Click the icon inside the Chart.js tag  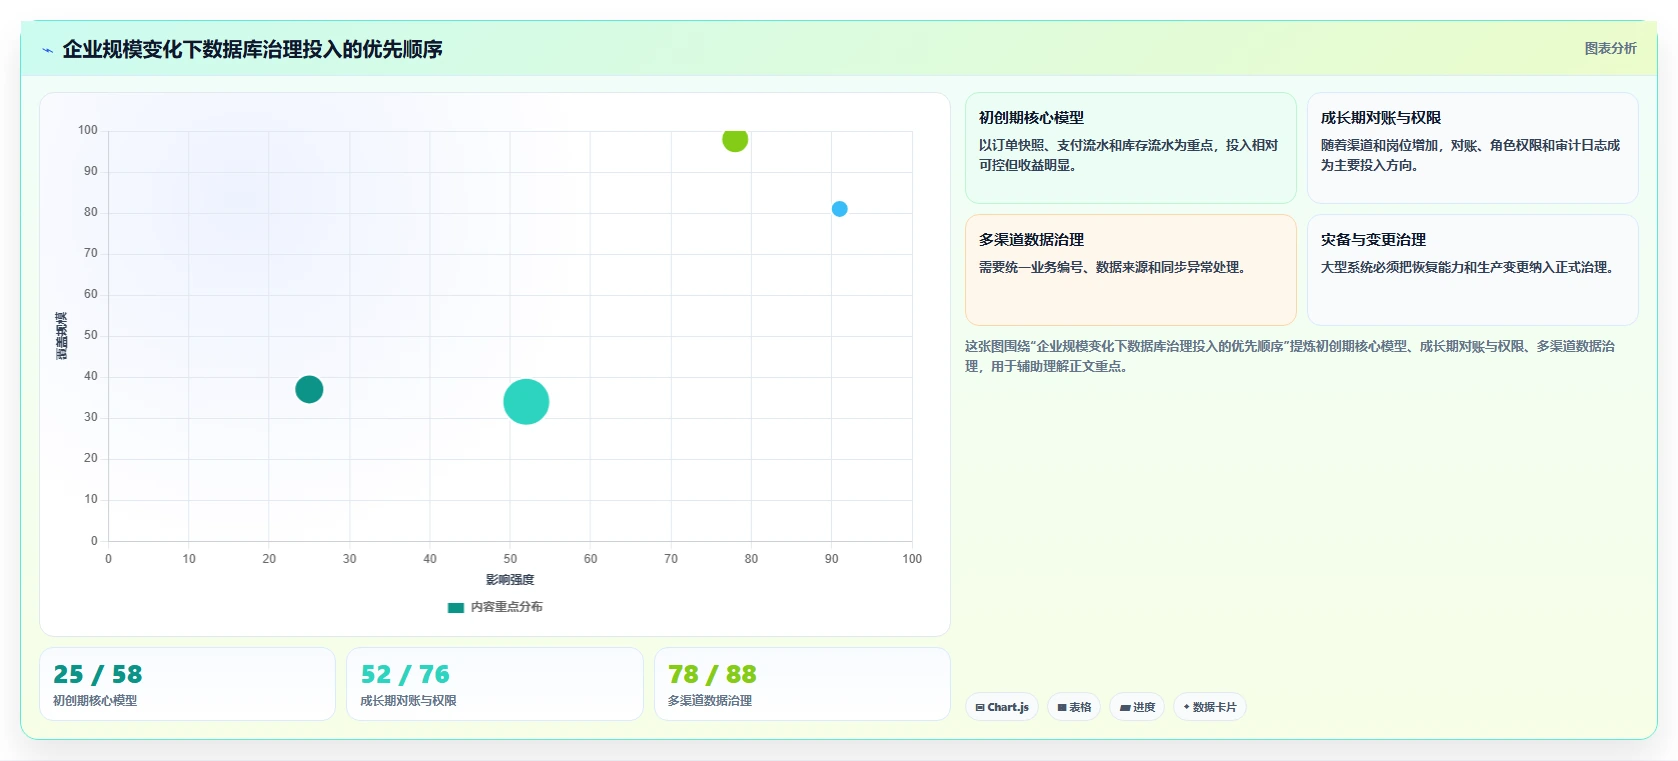click(980, 707)
